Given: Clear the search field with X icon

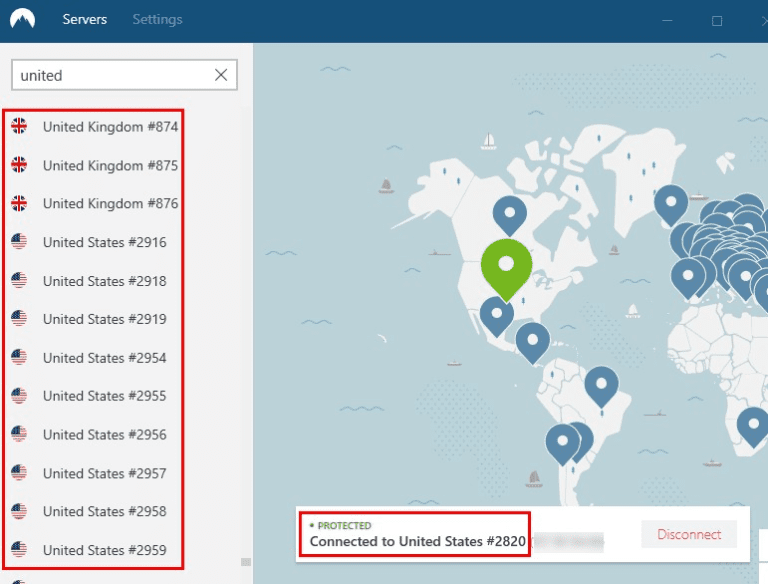Looking at the screenshot, I should (x=221, y=75).
